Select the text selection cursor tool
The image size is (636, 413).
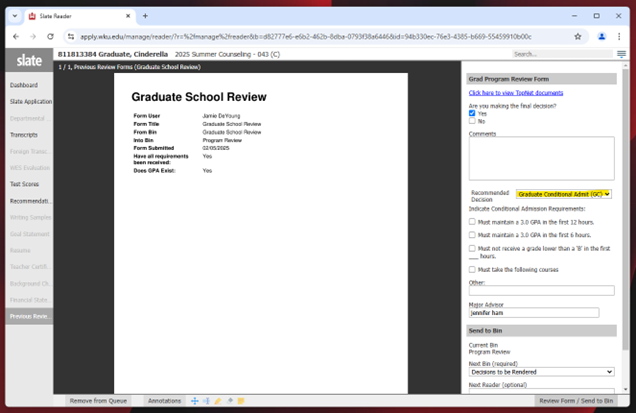point(207,401)
